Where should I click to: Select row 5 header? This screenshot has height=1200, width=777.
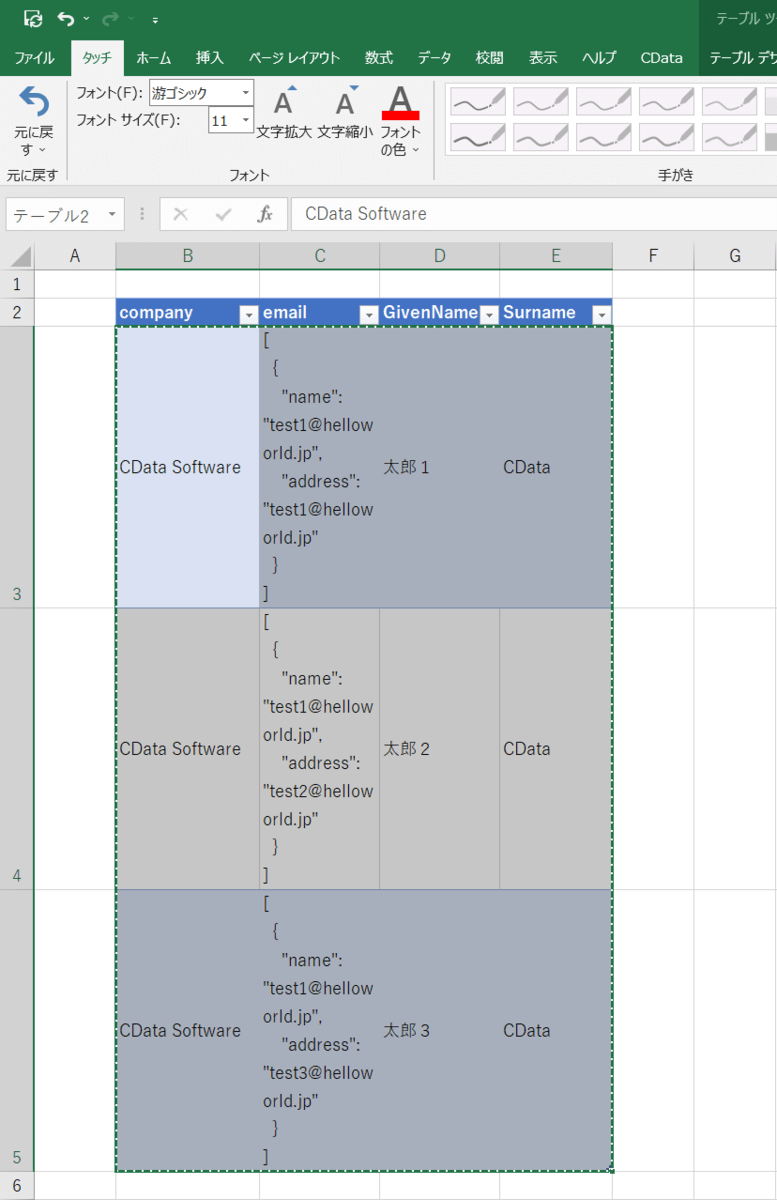click(x=17, y=1031)
